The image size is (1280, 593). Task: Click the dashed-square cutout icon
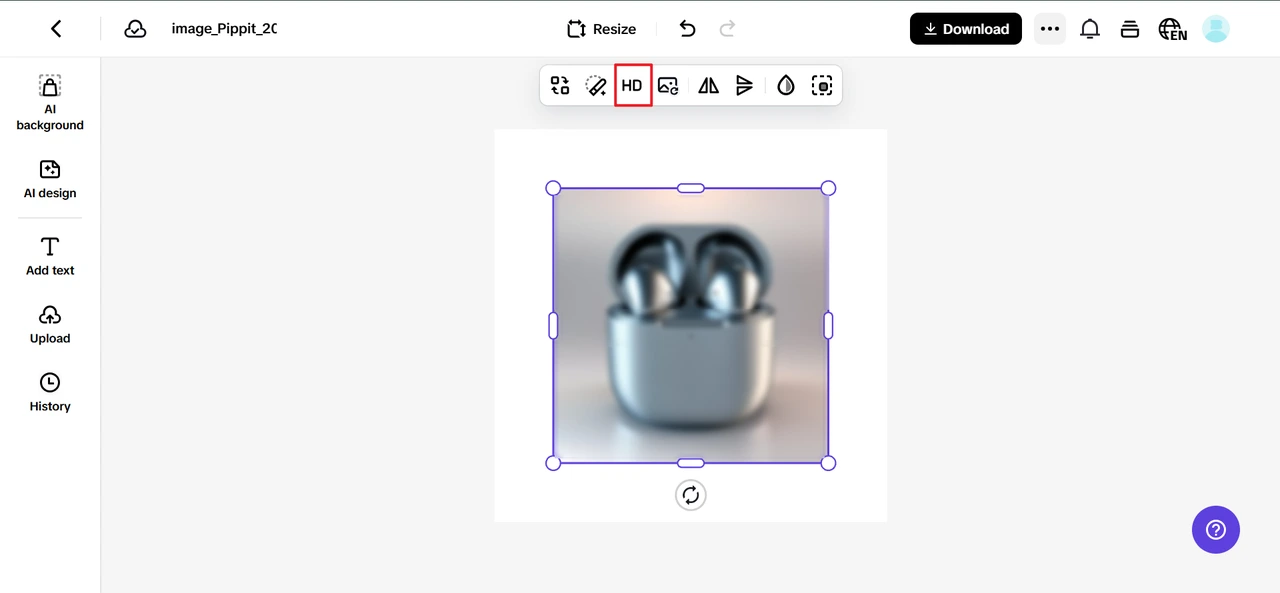(822, 86)
